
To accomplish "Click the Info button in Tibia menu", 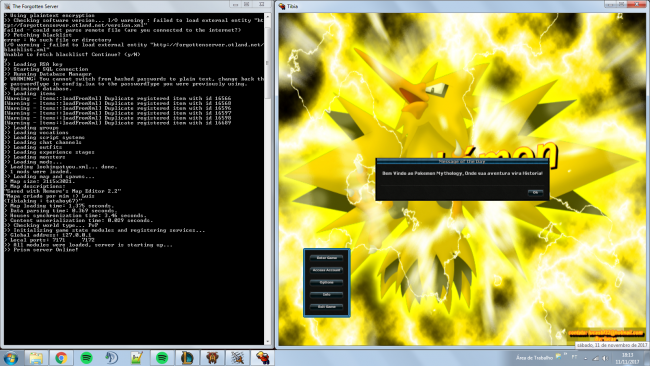I will coord(327,294).
